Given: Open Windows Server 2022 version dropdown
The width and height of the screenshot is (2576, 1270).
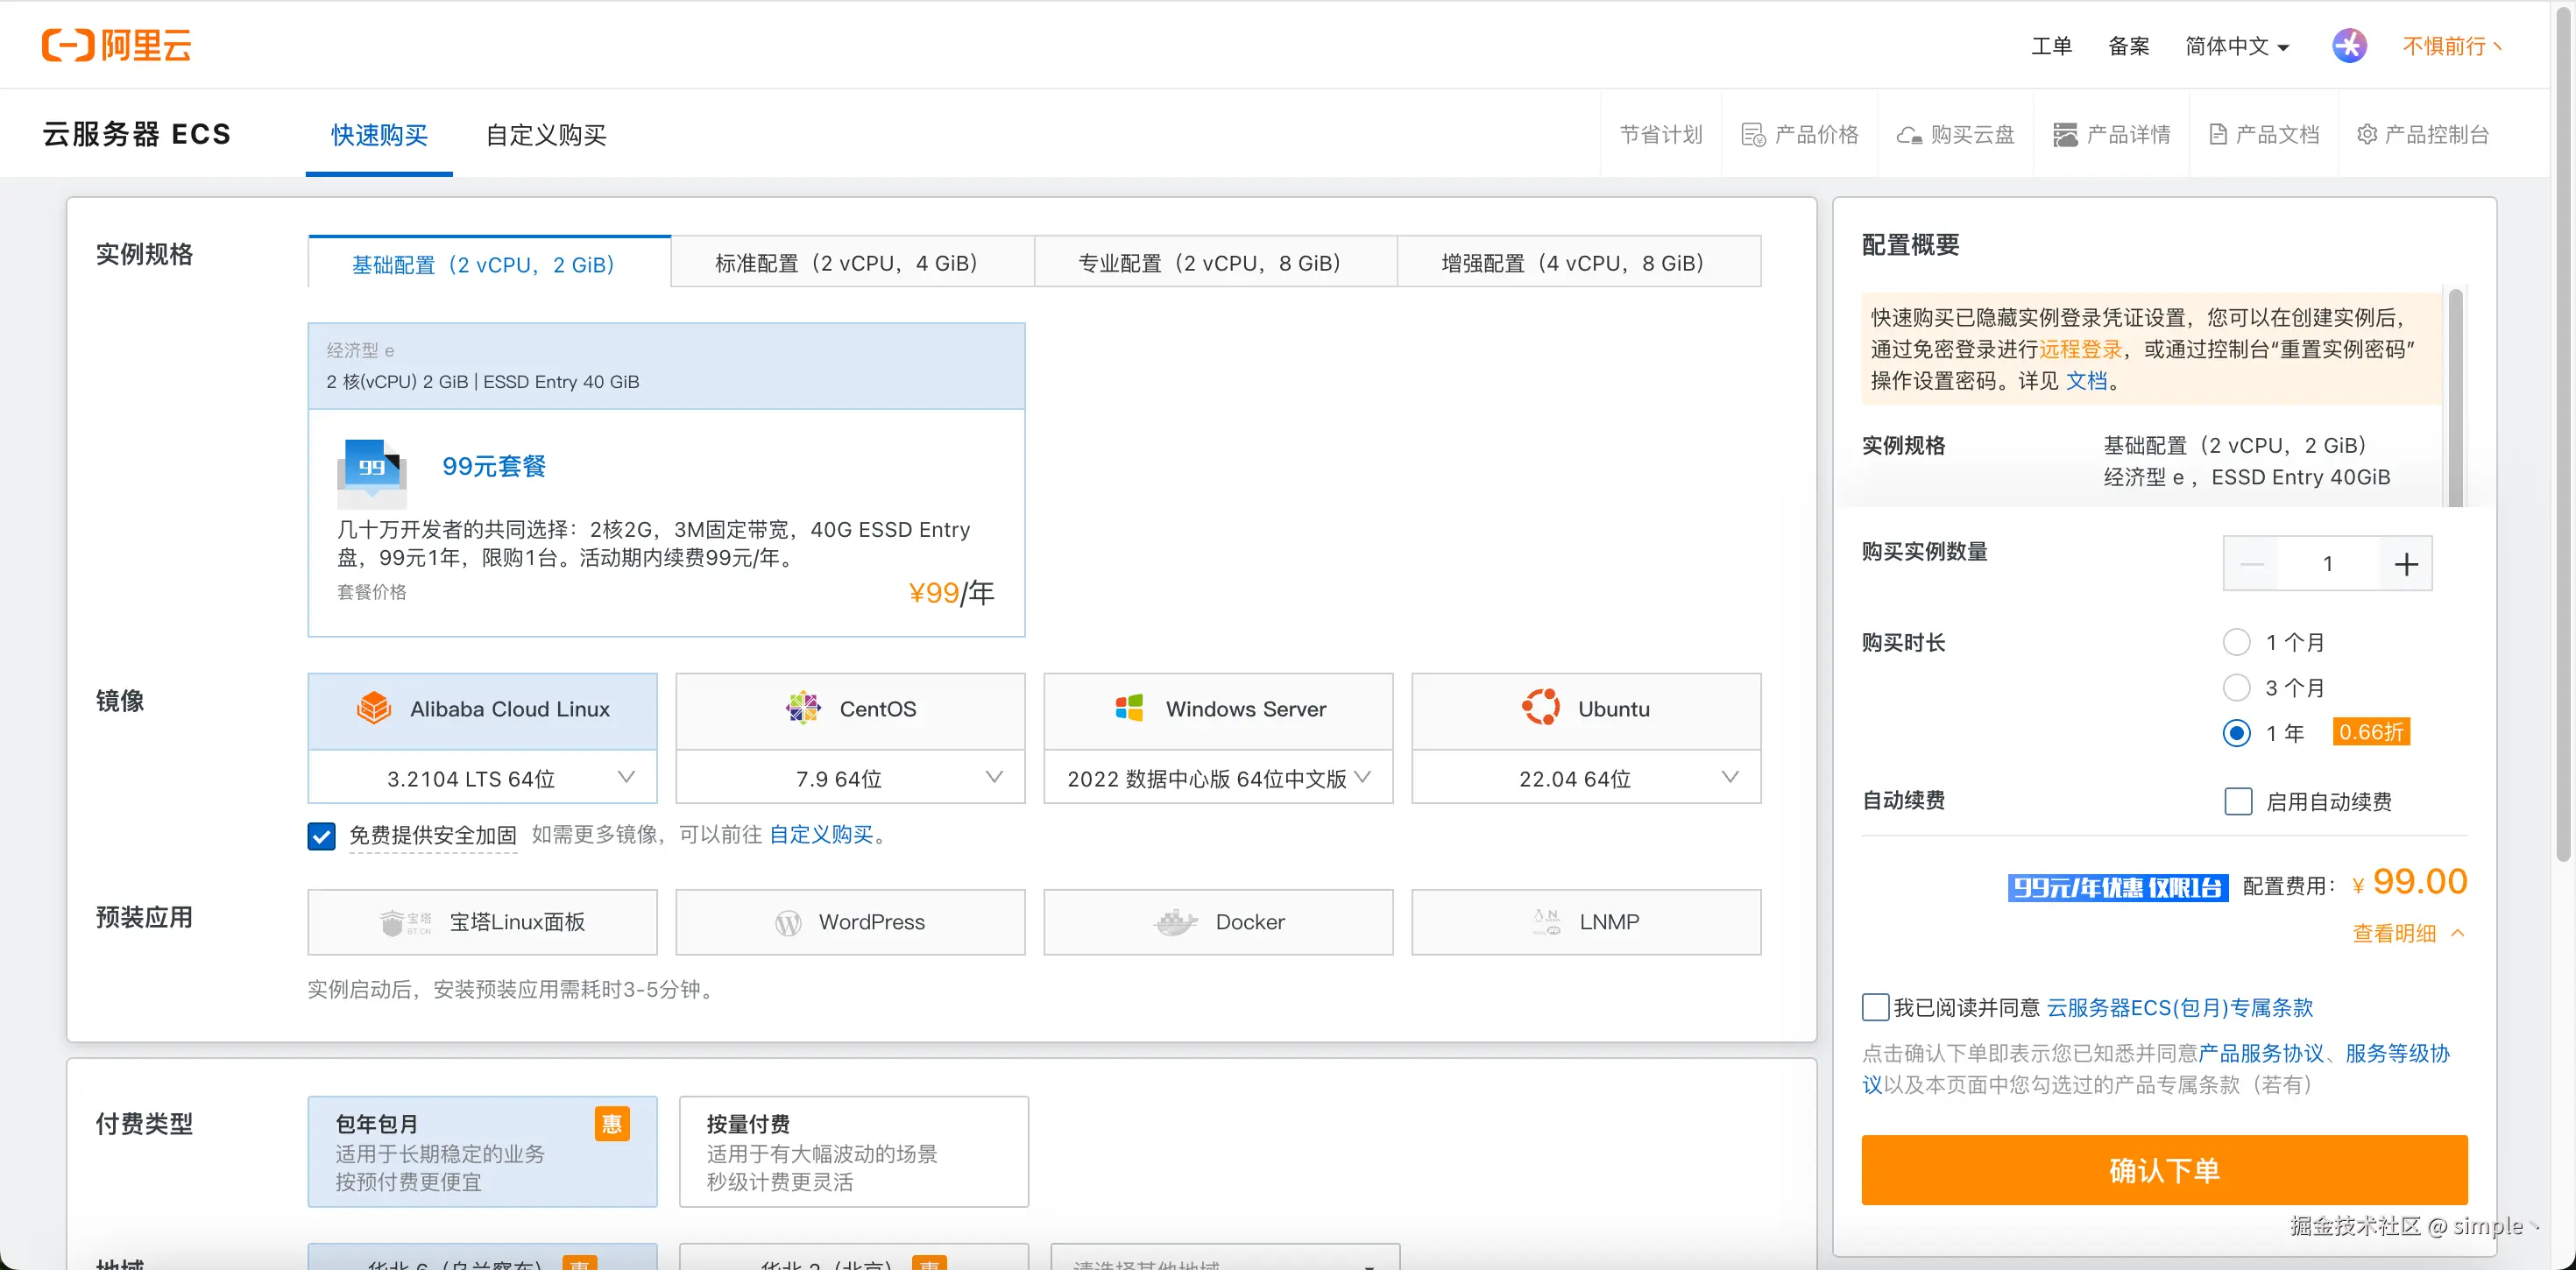Looking at the screenshot, I should click(1218, 778).
